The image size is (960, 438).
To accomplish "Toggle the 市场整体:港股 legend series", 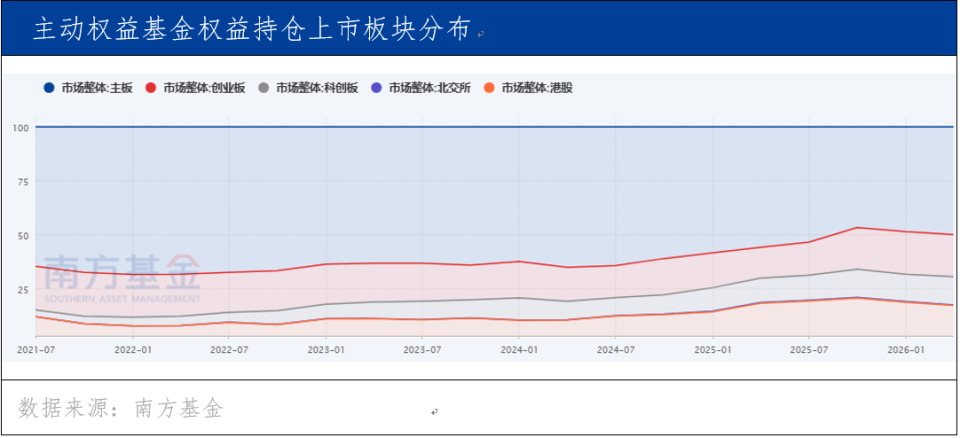I will [528, 88].
